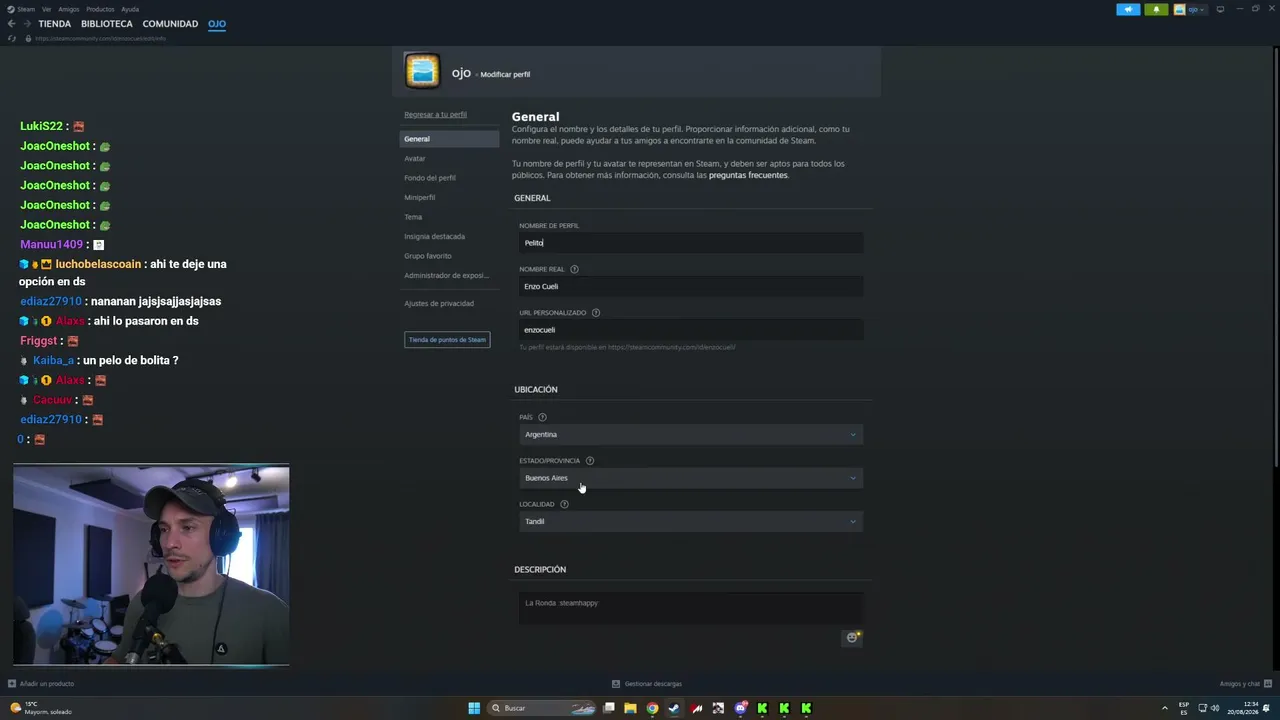Open Administrador de exposiciones in the sidebar

[x=446, y=275]
